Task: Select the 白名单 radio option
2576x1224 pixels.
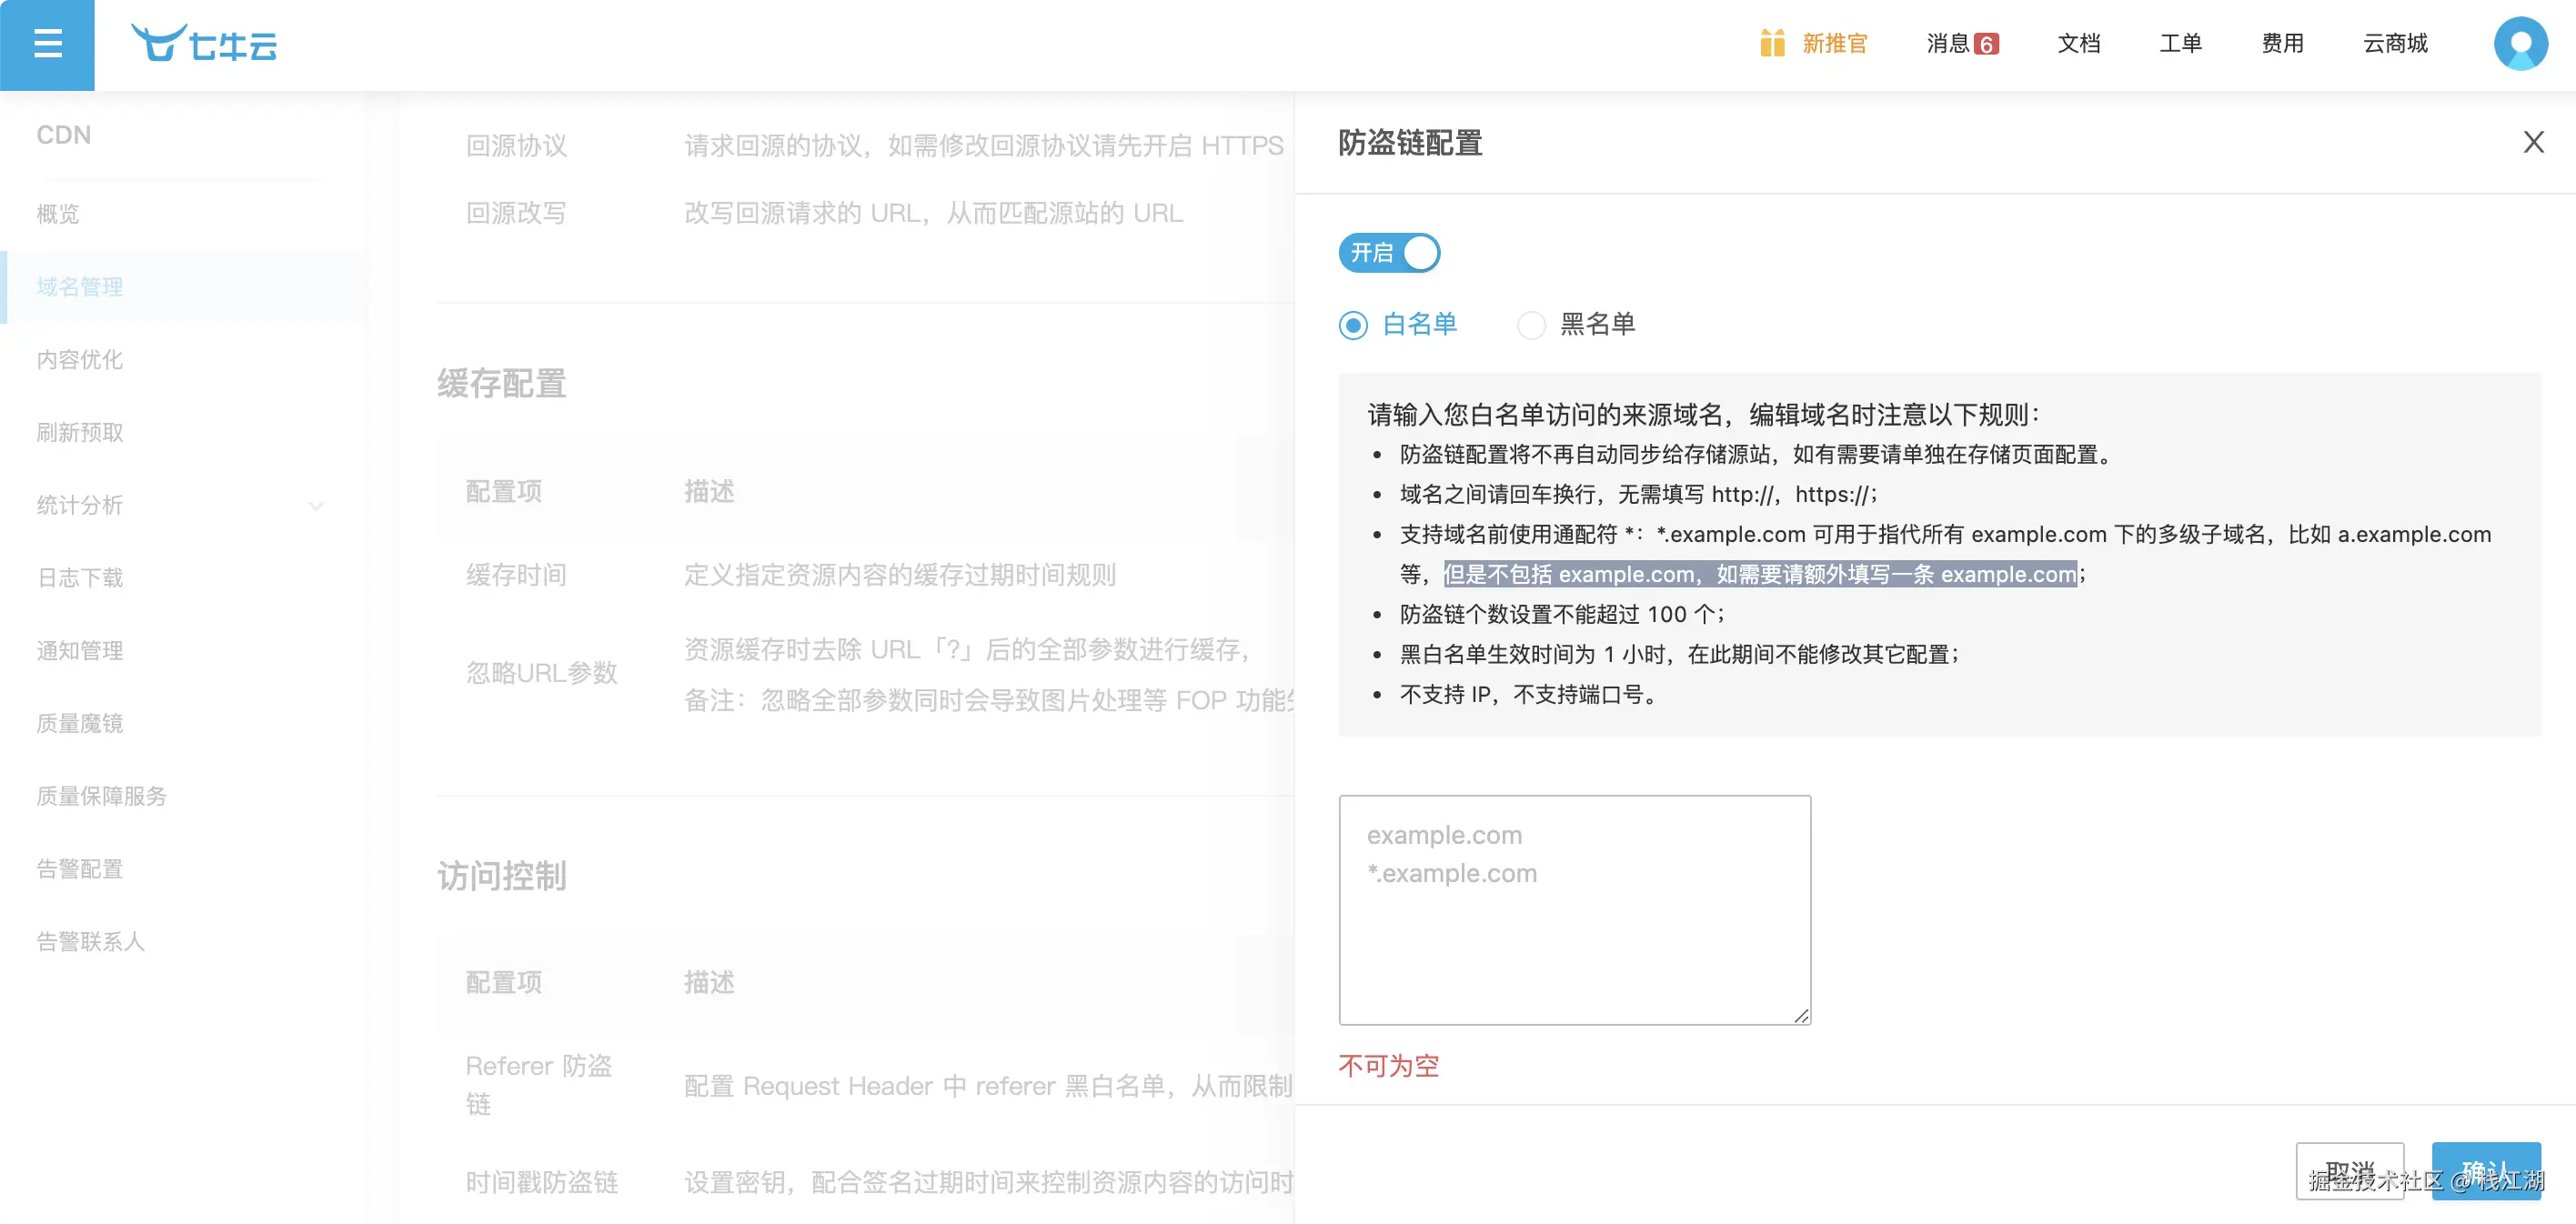Action: pyautogui.click(x=1353, y=325)
